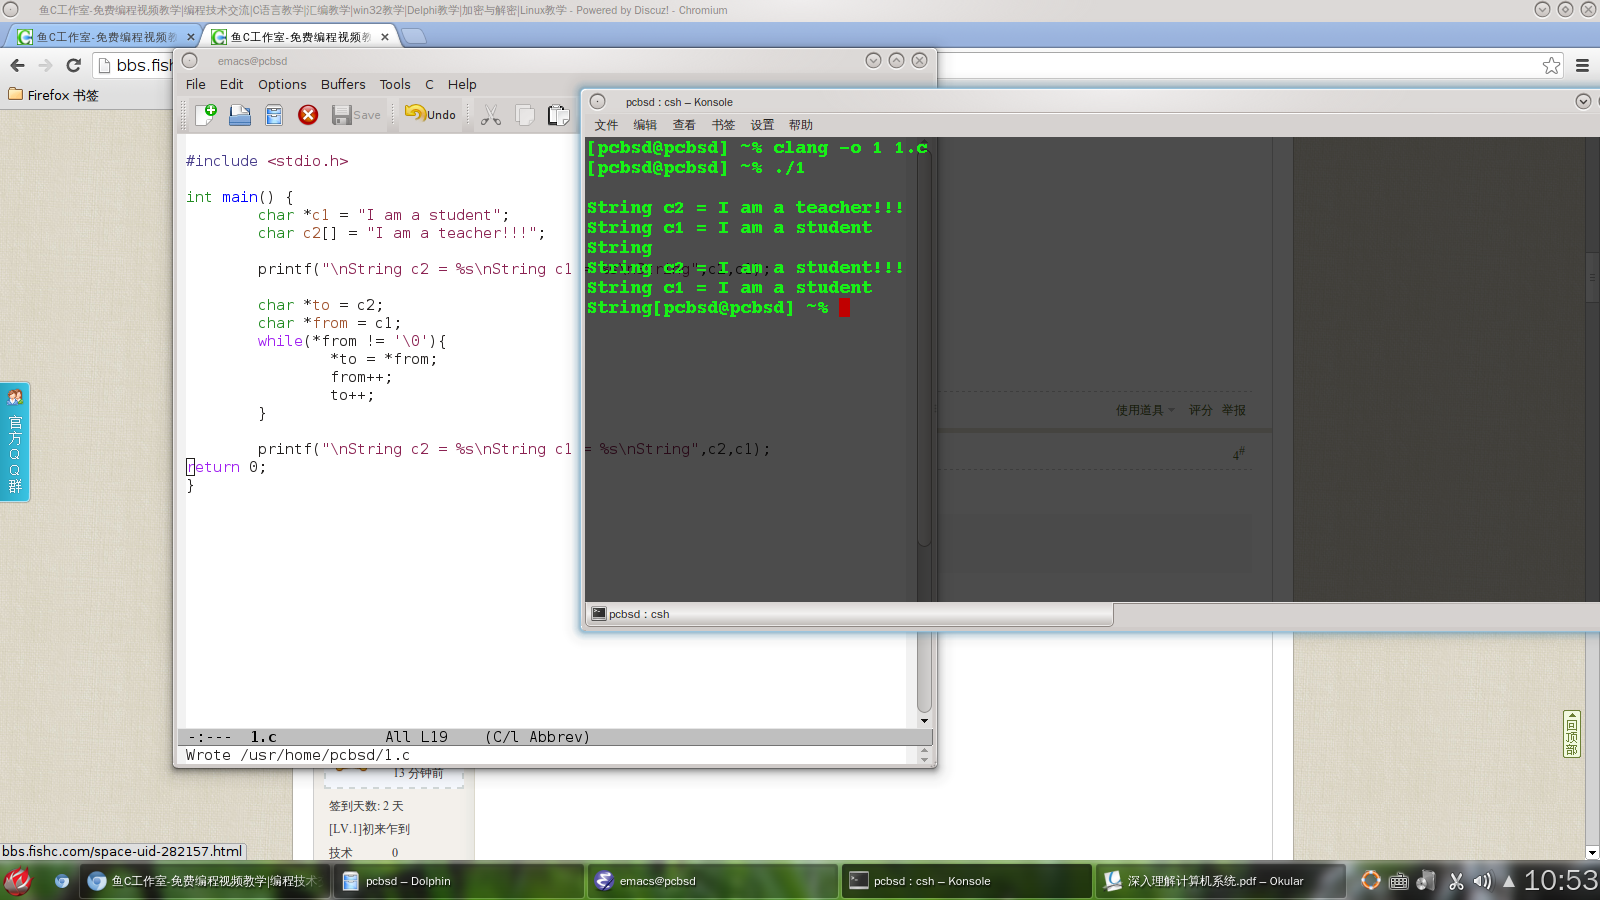Open Konsole 书签 menu
The image size is (1600, 900).
[723, 125]
